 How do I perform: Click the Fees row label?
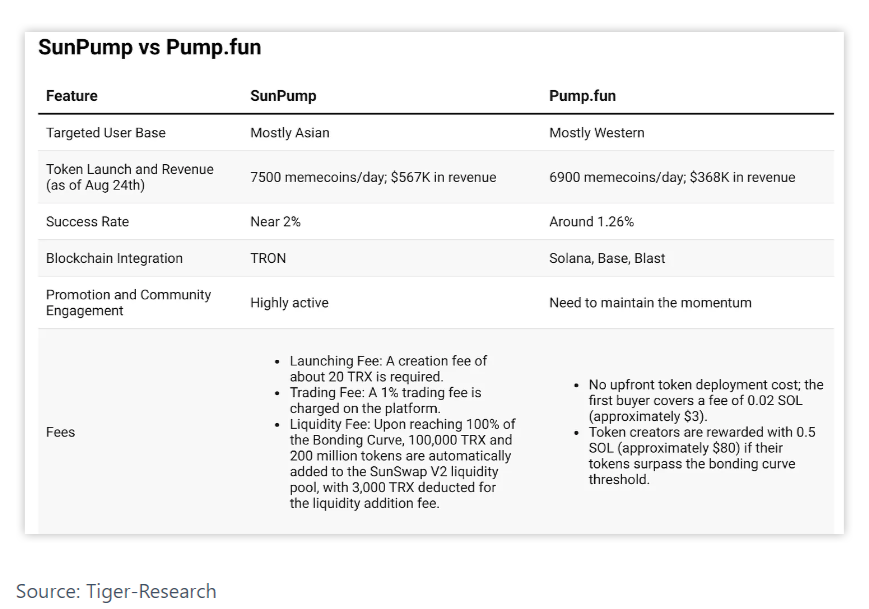click(60, 432)
